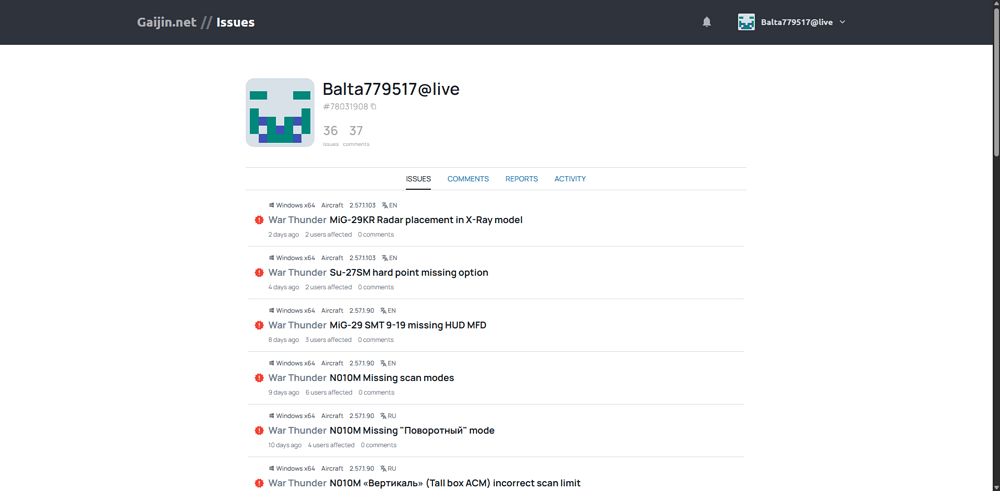Click Windows icon on MiG-29 SMT issue row
1000x491 pixels.
(272, 311)
